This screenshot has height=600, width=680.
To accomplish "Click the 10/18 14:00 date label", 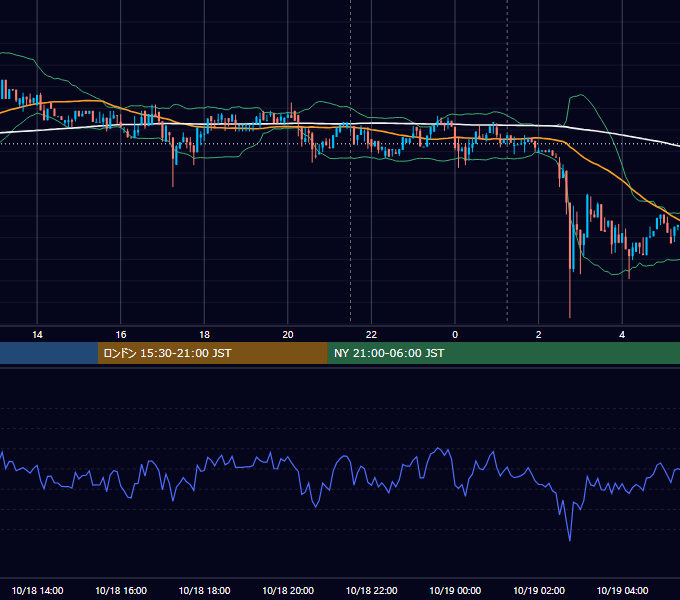I will click(x=37, y=590).
